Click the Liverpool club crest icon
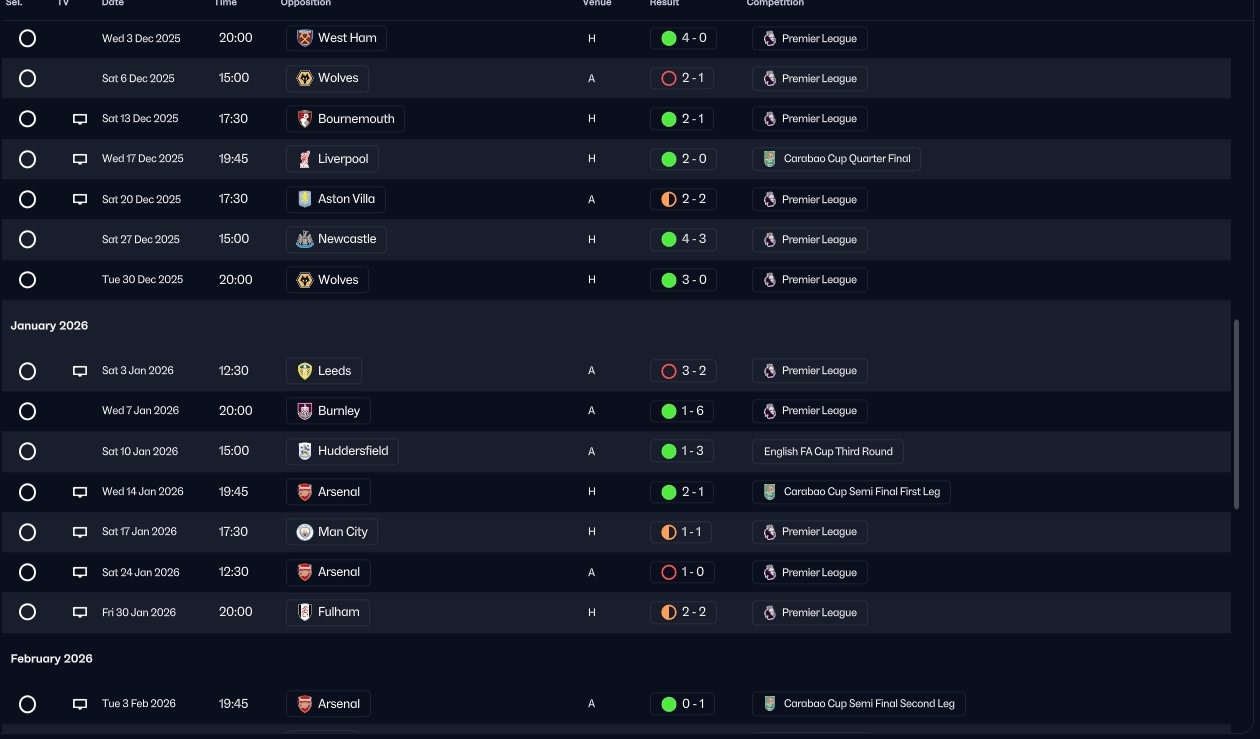 click(305, 159)
